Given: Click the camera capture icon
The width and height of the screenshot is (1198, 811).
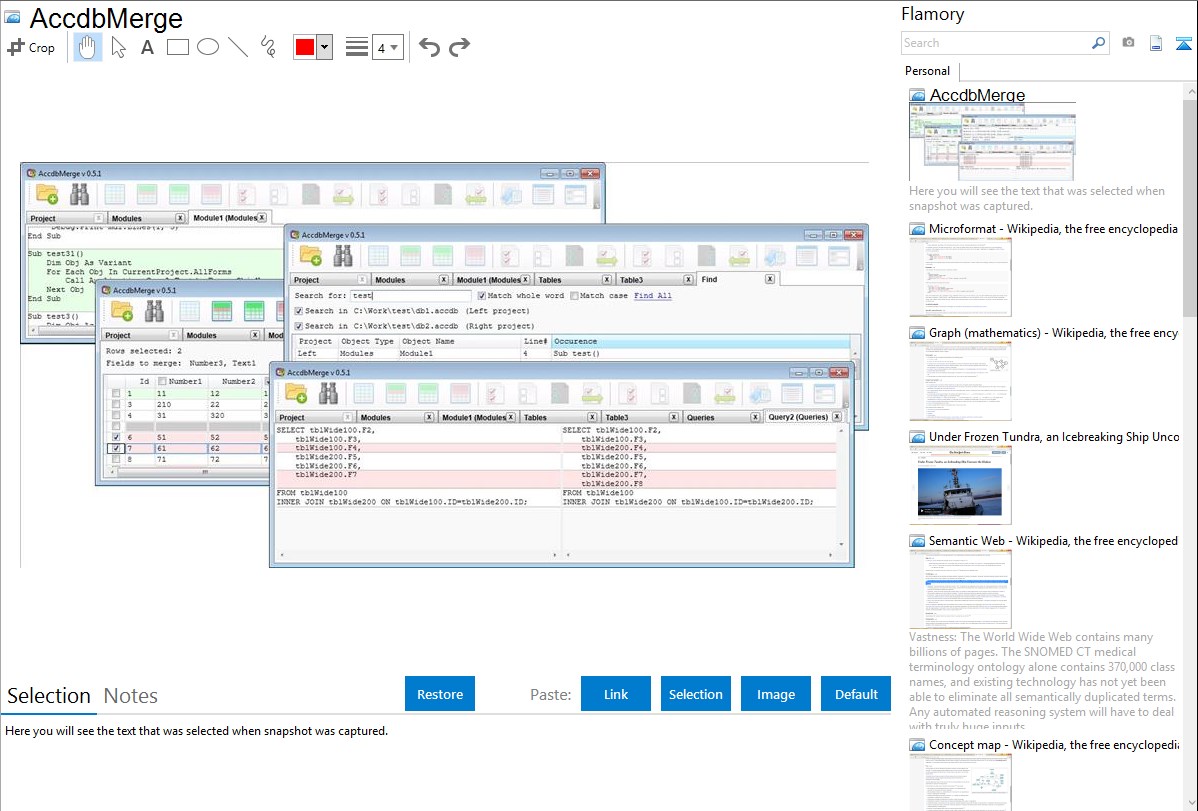Looking at the screenshot, I should (1128, 43).
